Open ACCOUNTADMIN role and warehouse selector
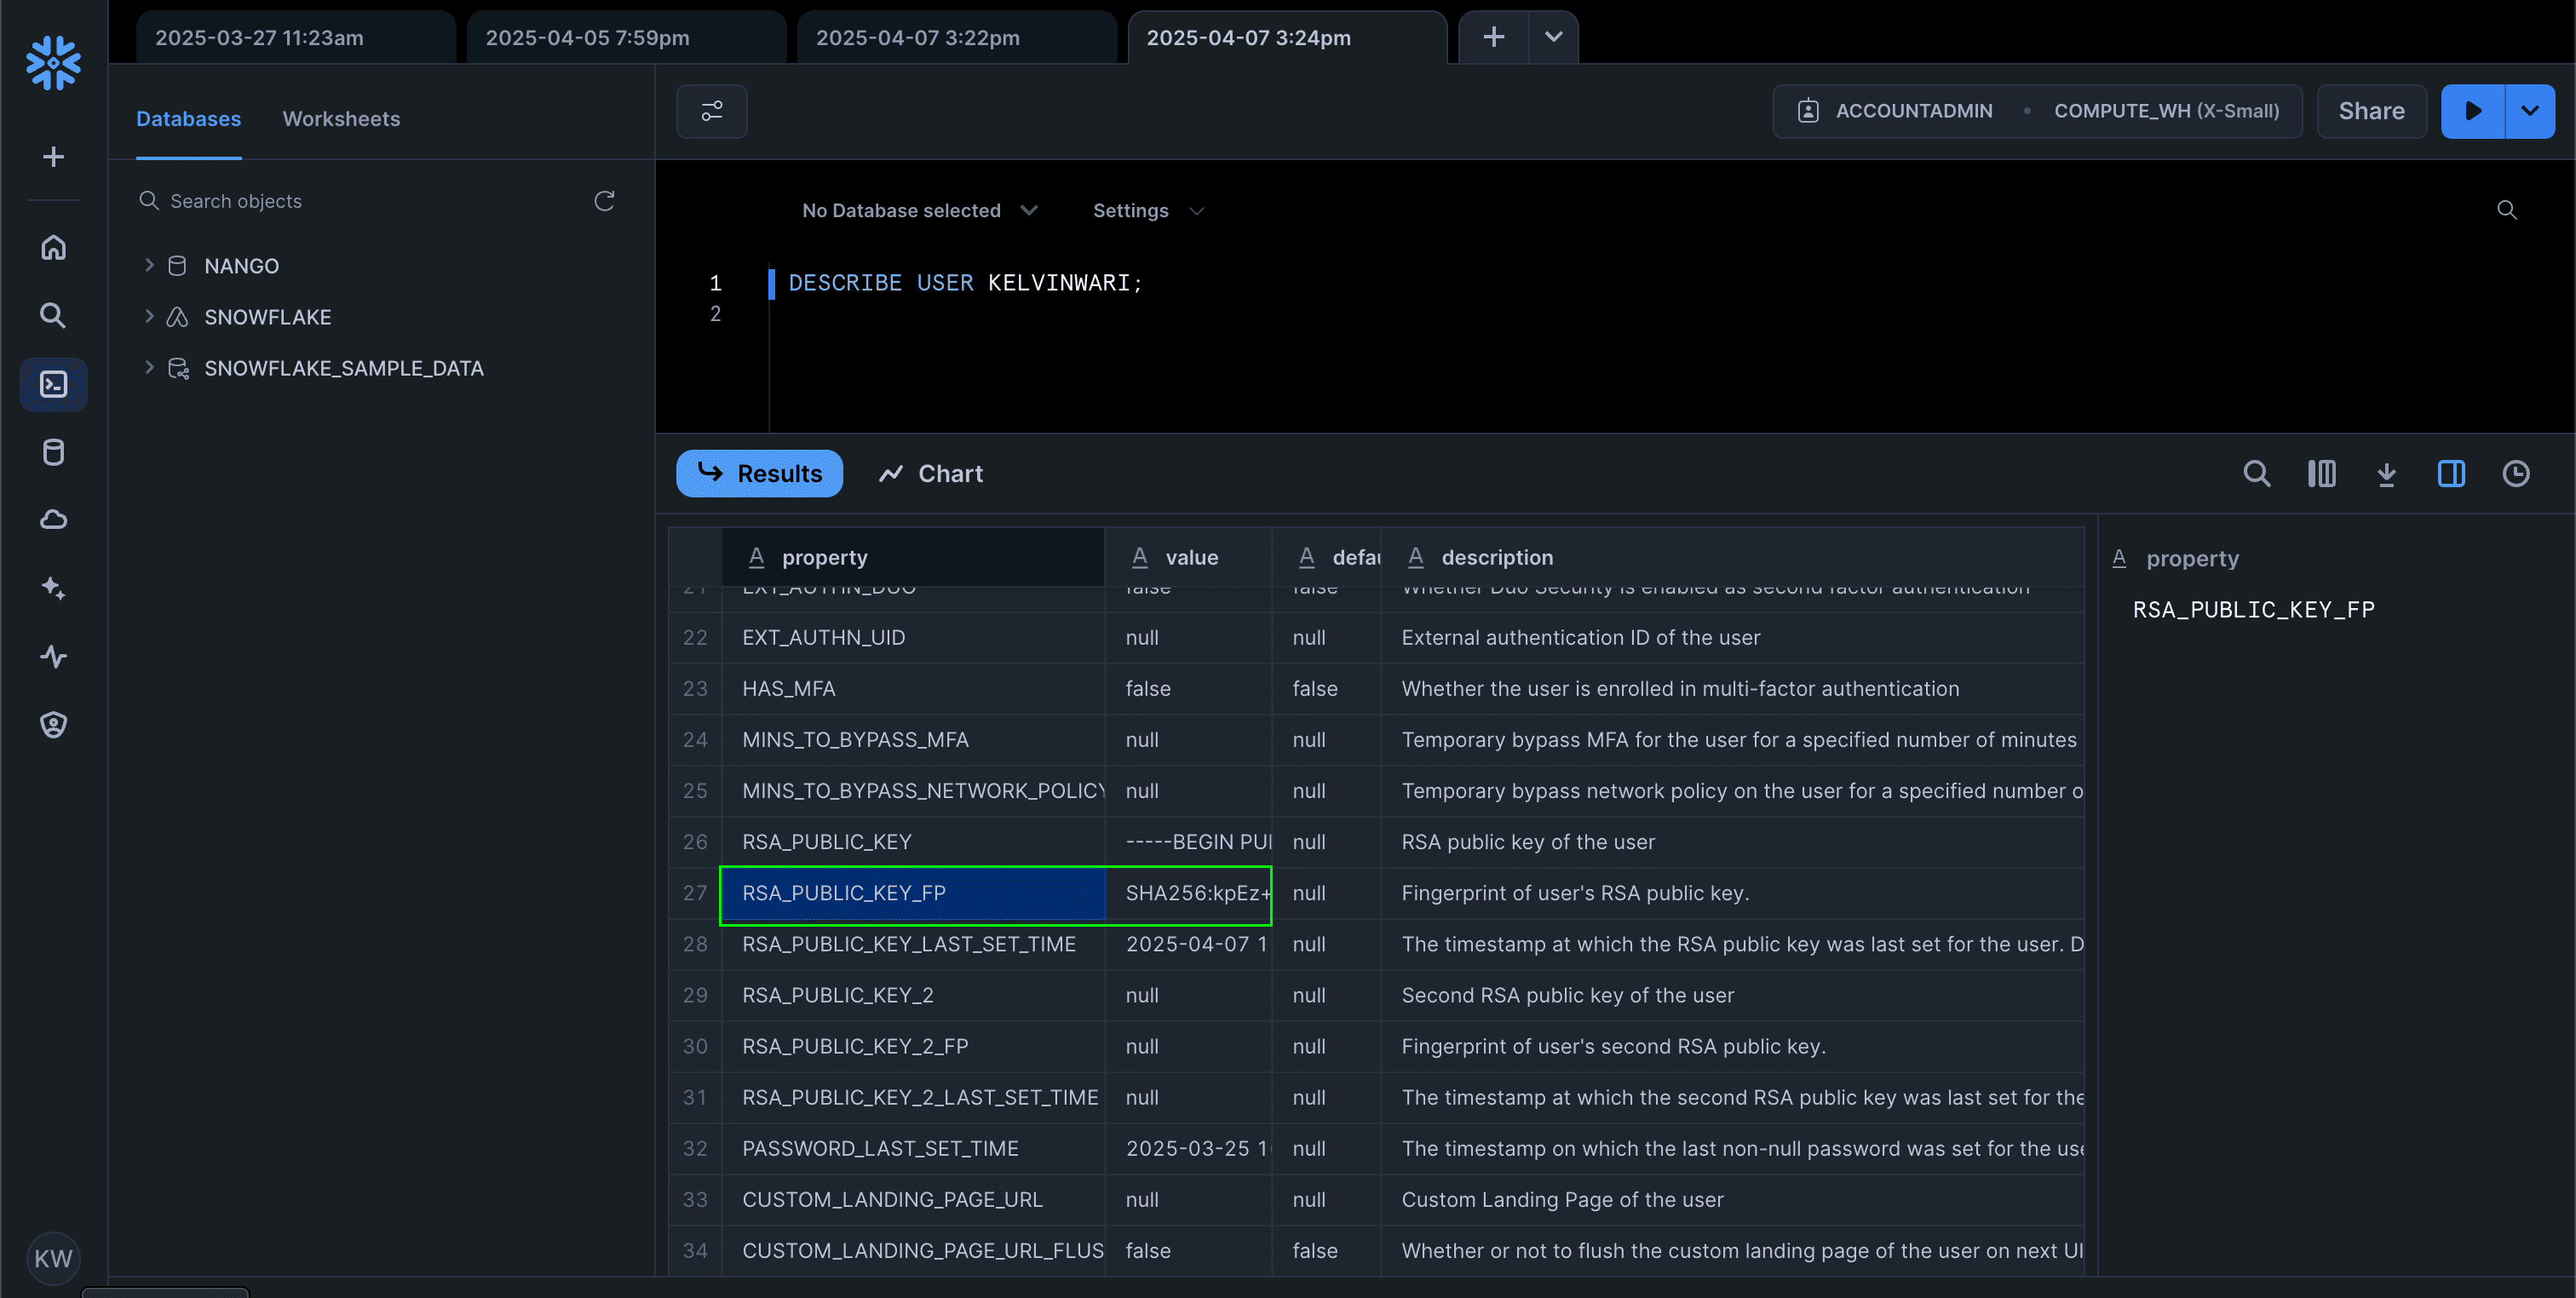This screenshot has height=1298, width=2576. [x=2037, y=111]
